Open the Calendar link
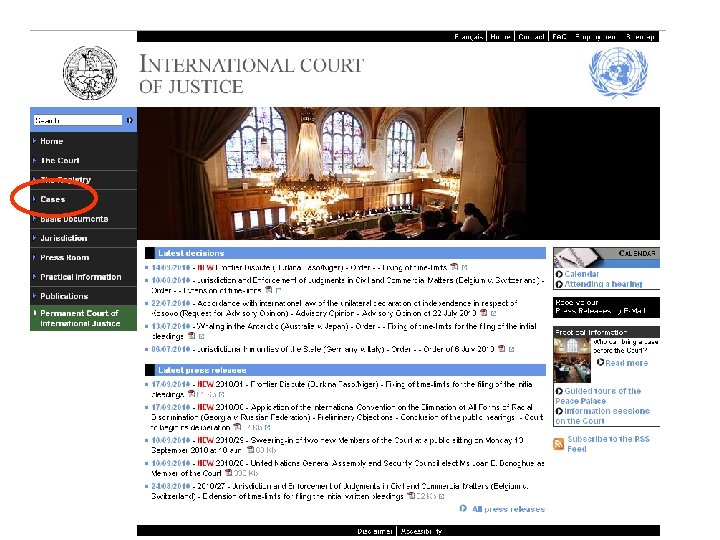Viewport: 720px width, 540px height. [582, 274]
